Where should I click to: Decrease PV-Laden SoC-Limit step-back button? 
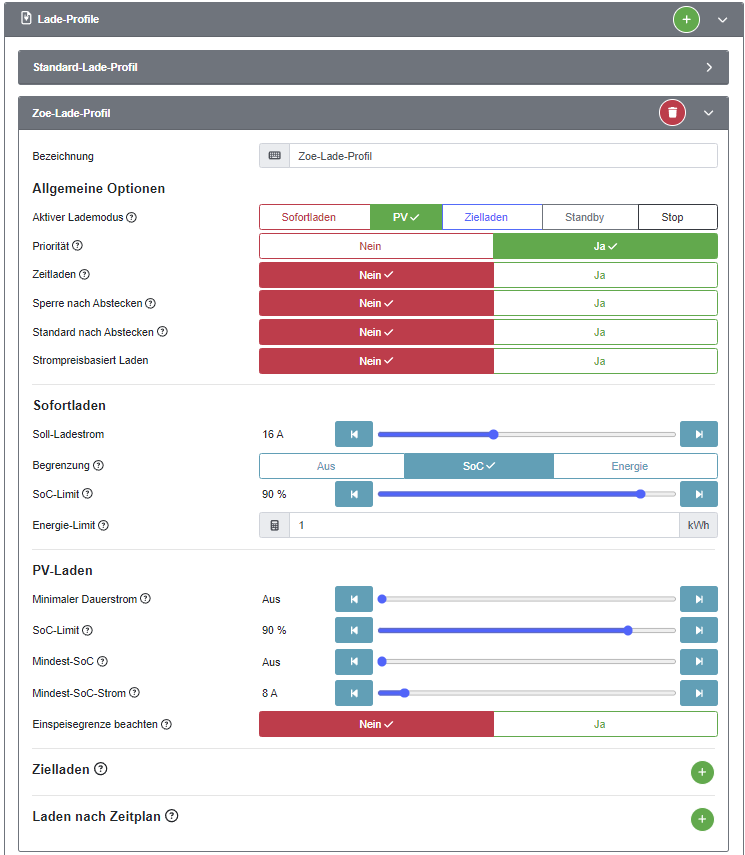tap(354, 630)
